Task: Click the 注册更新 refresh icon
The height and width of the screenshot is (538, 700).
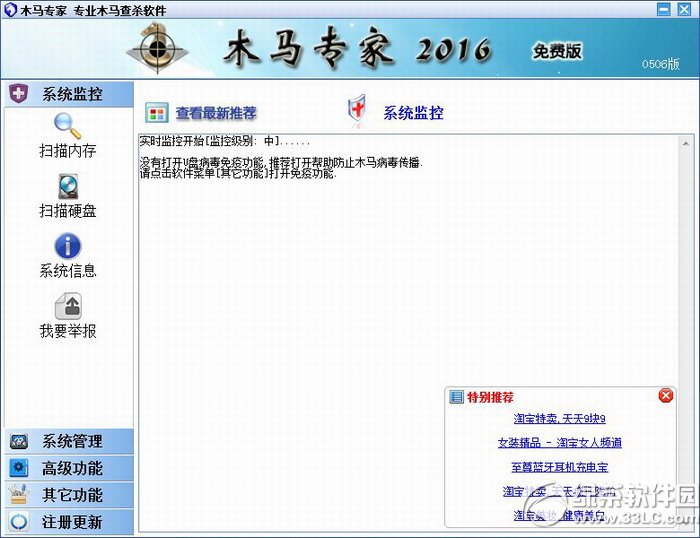Action: pyautogui.click(x=19, y=521)
